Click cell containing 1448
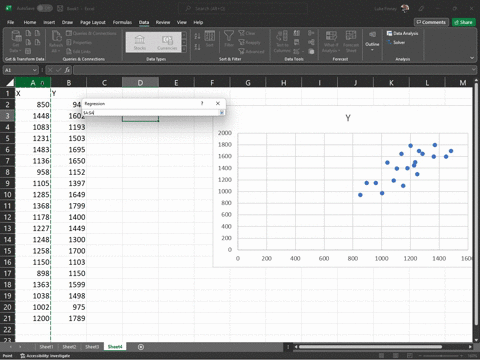Image resolution: width=480 pixels, height=360 pixels. 33,116
